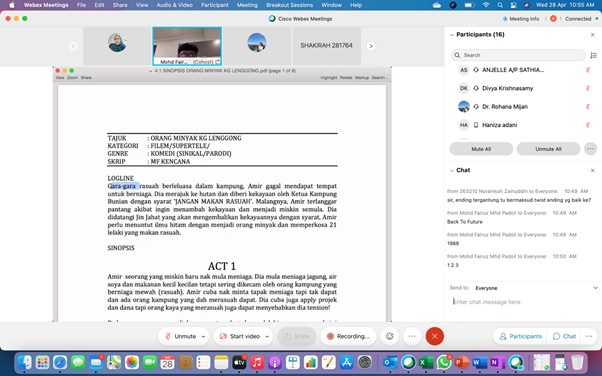The height and width of the screenshot is (376, 602).
Task: Collapse the Chat section
Action: tap(452, 171)
